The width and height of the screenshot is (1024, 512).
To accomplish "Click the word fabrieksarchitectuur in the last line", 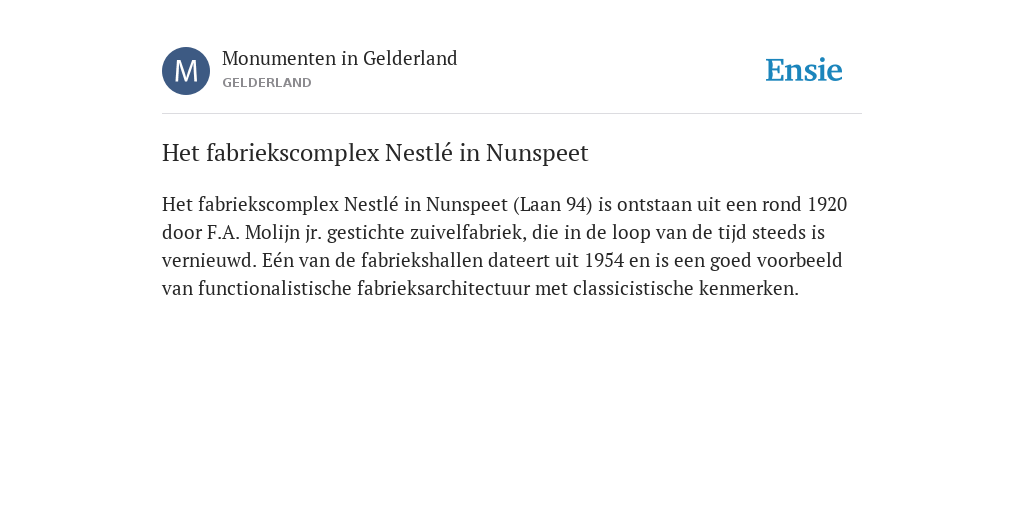I will (x=443, y=289).
